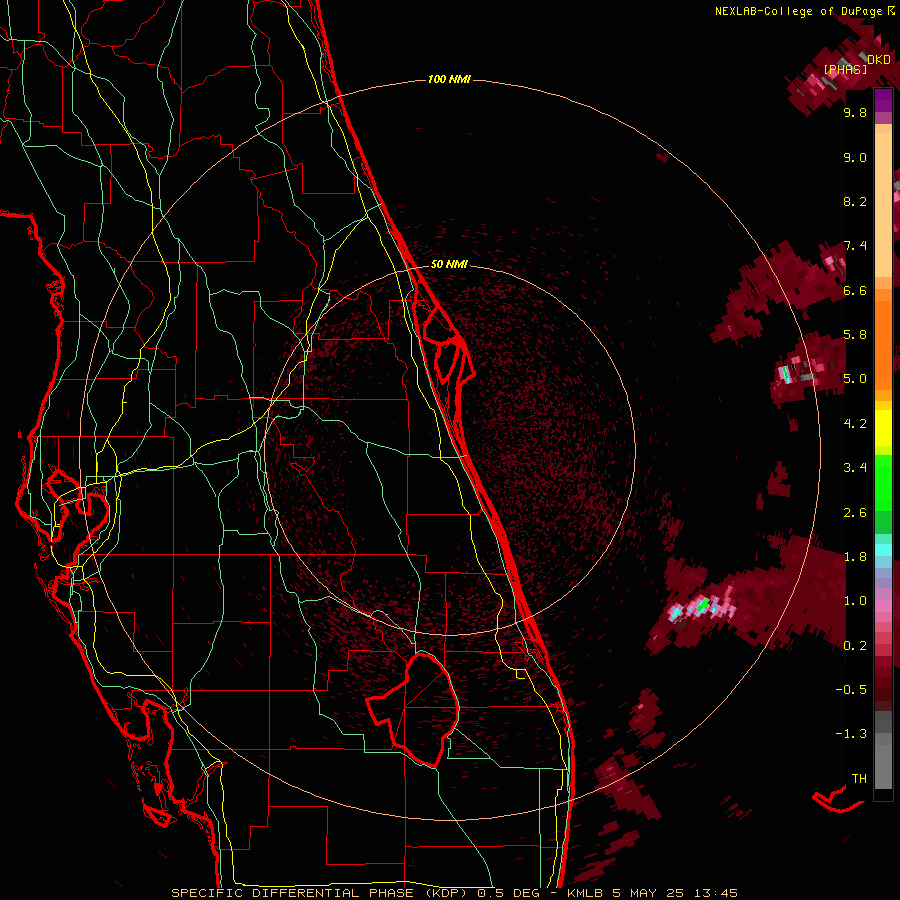Click the -1.3 scale value
Viewport: 900px width, 900px height.
coord(851,734)
